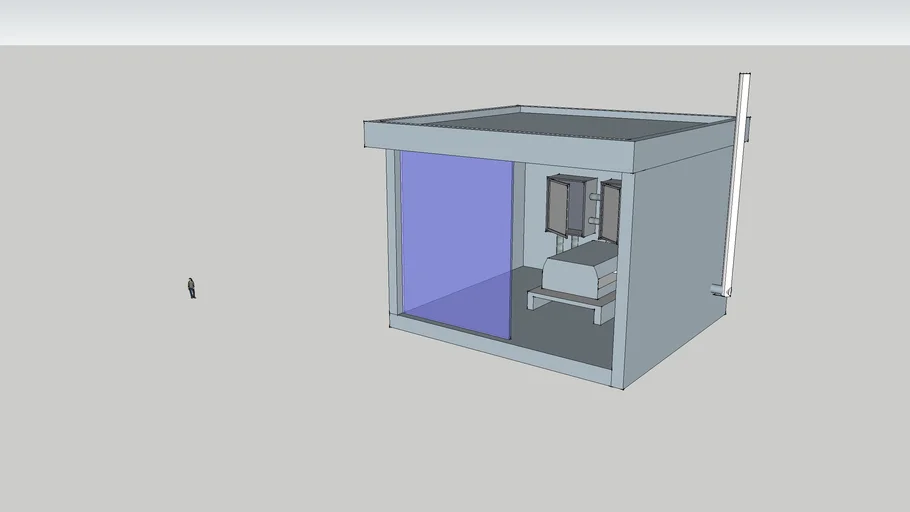Select the pipe bracket at the roof corner
Viewport: 910px width, 512px height.
tap(745, 128)
